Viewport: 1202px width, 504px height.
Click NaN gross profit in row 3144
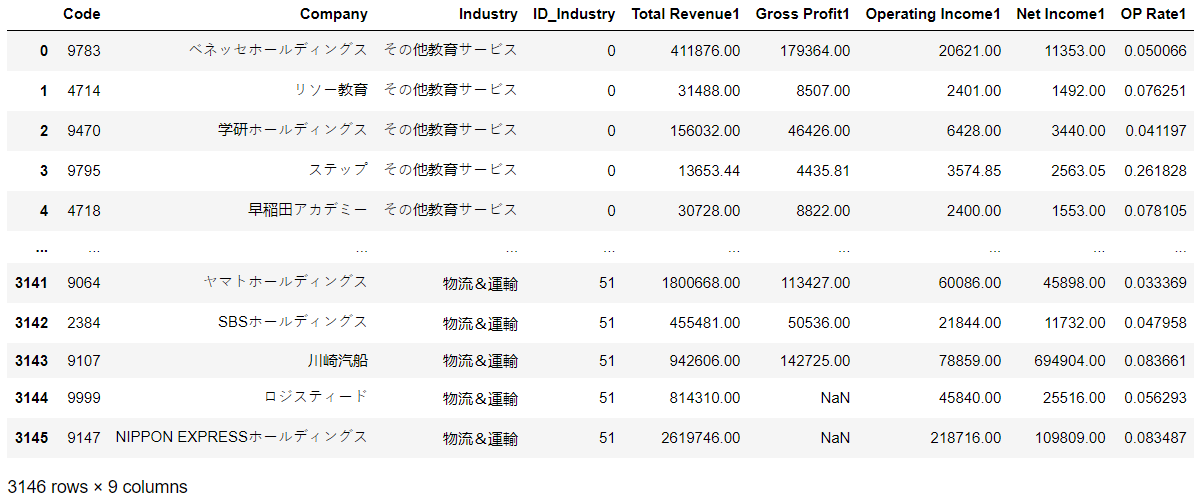tap(835, 398)
